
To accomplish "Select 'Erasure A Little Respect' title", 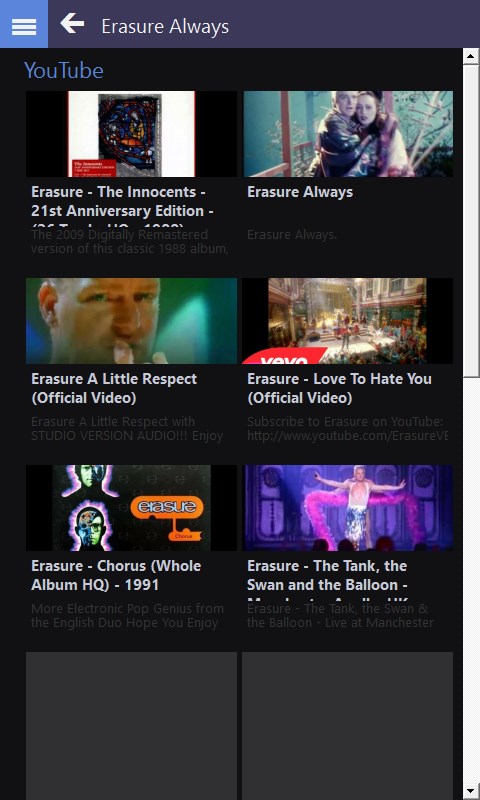I will tap(114, 388).
